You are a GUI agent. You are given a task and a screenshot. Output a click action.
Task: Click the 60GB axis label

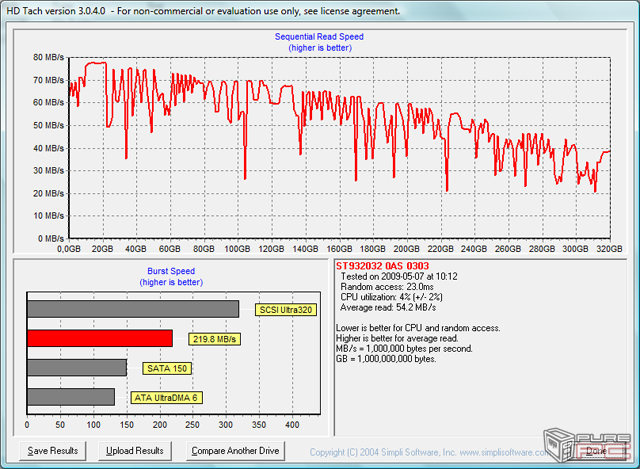click(170, 249)
